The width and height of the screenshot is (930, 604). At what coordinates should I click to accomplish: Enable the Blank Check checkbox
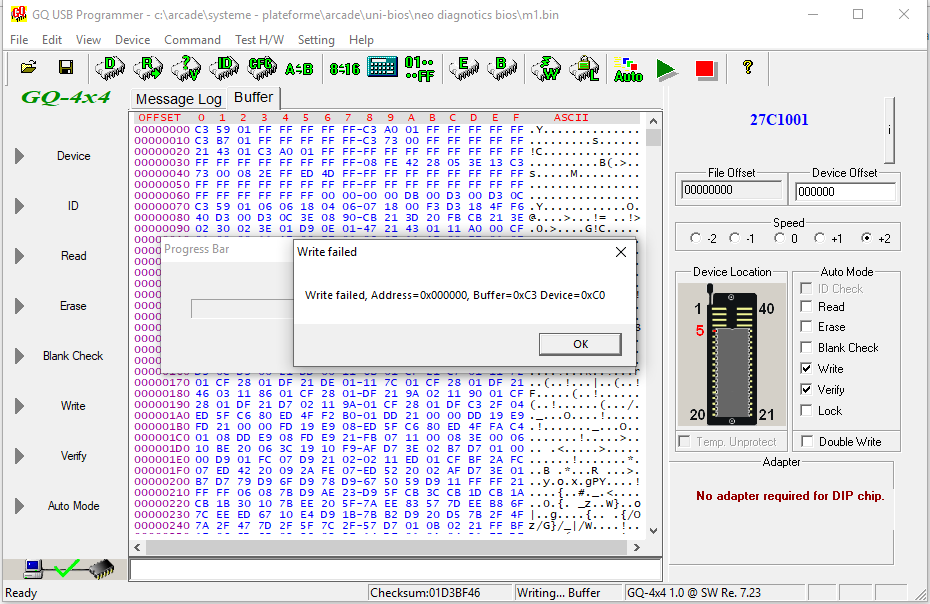pos(806,348)
